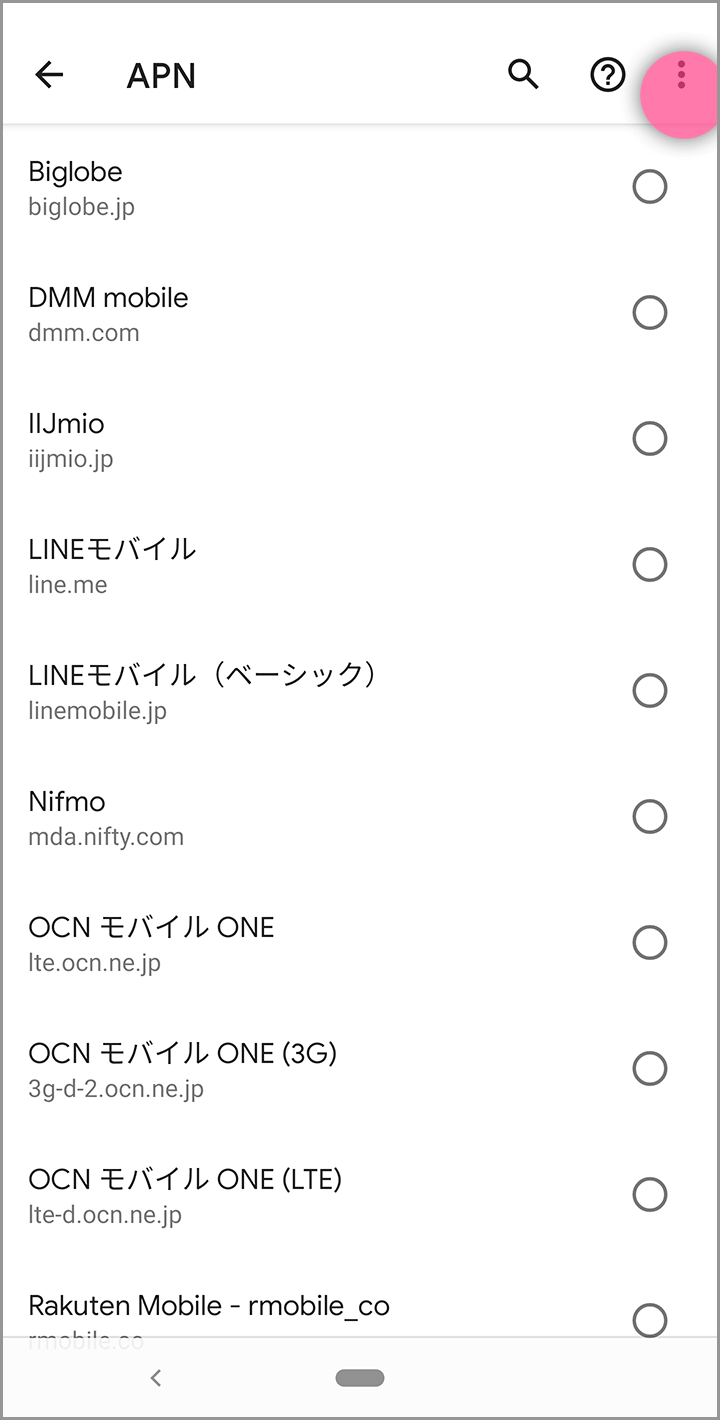Choose the IIJmio APN radio button
The image size is (720, 1420).
(x=650, y=439)
